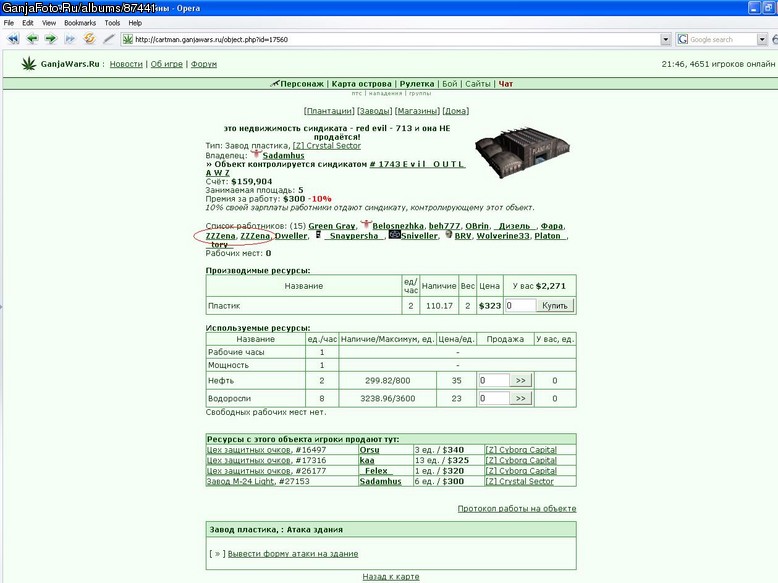Click the Водоросли sale quantity field
The height and width of the screenshot is (583, 778).
[494, 398]
